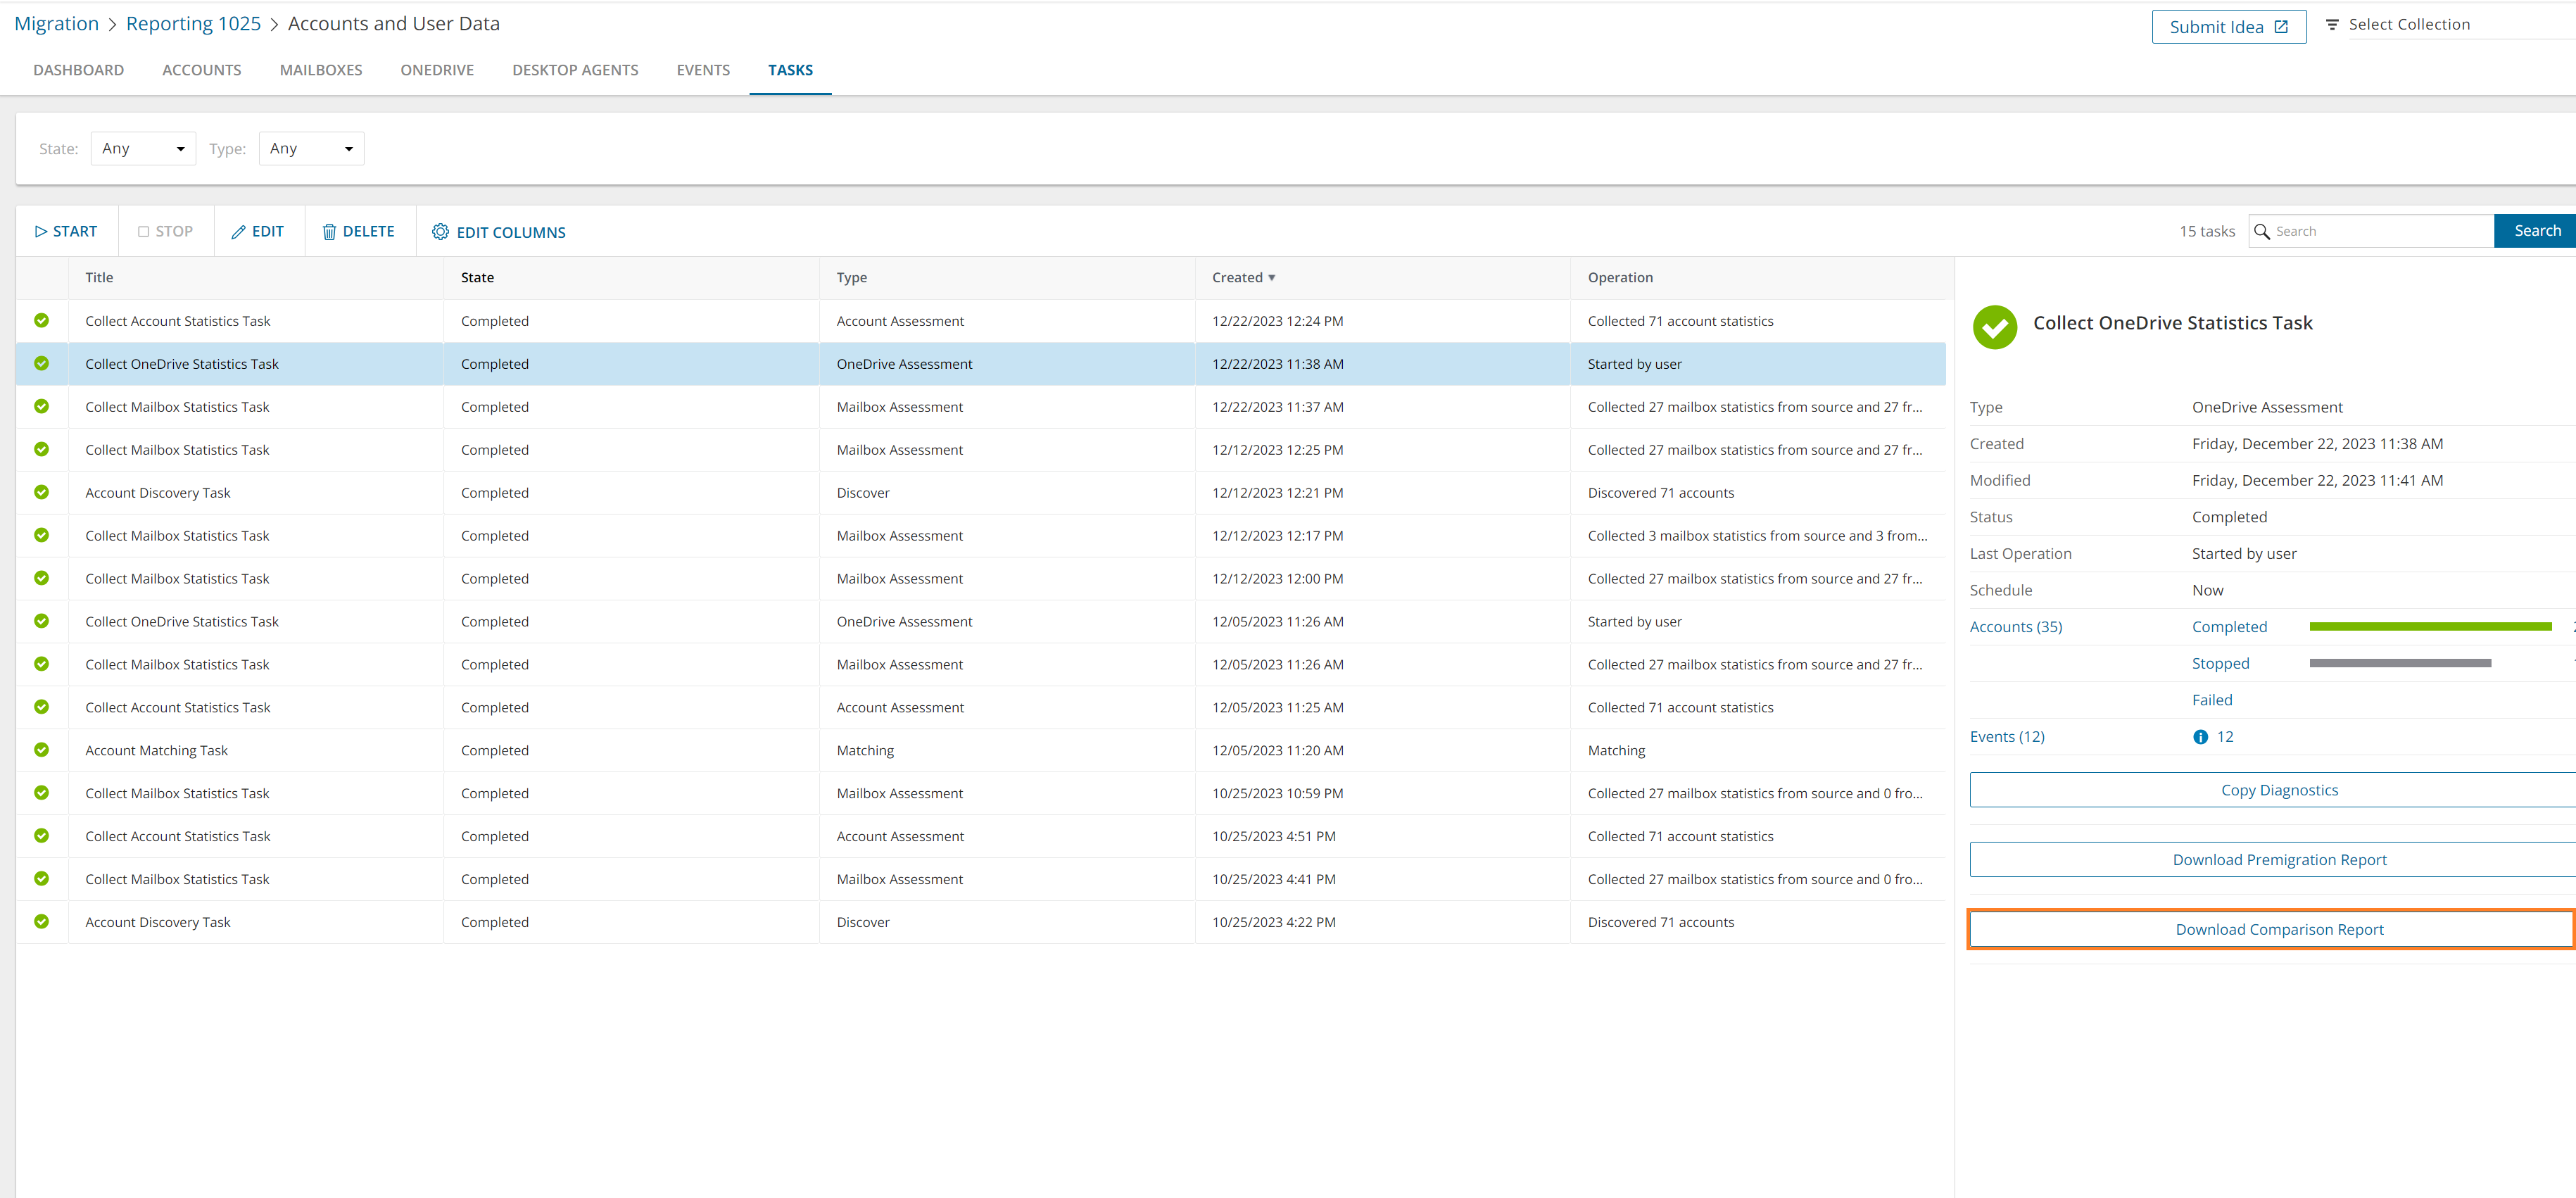The width and height of the screenshot is (2576, 1198).
Task: Open the Type filter dropdown
Action: click(311, 149)
